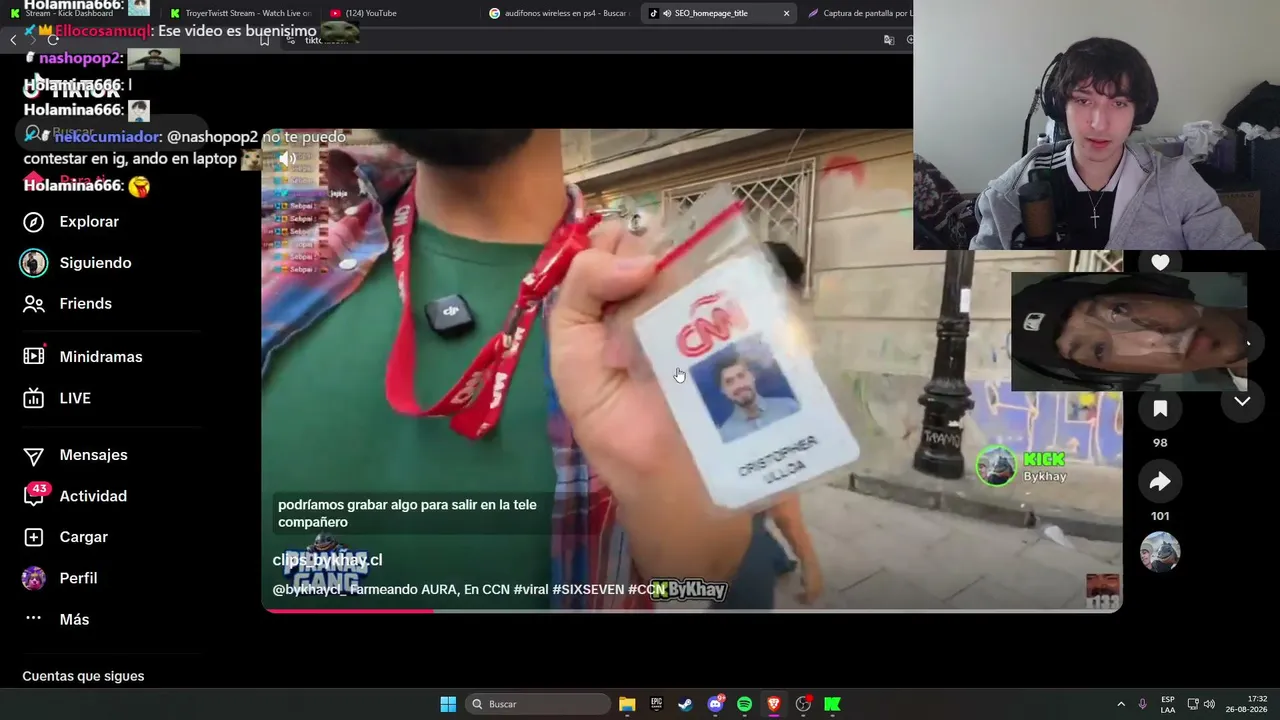Open the ESP LAA language switcher
Image resolution: width=1280 pixels, height=720 pixels.
(1168, 704)
